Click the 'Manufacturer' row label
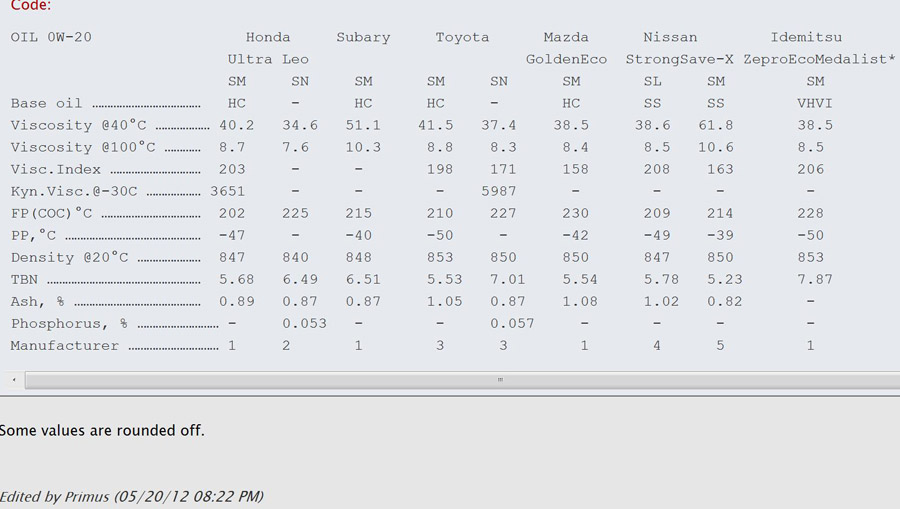 [x=65, y=345]
